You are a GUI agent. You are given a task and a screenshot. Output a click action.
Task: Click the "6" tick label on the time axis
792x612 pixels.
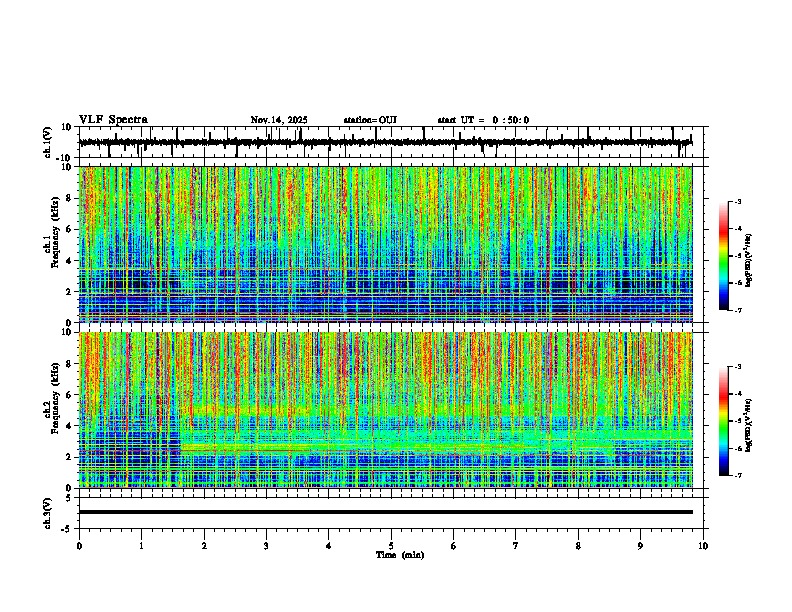click(453, 546)
